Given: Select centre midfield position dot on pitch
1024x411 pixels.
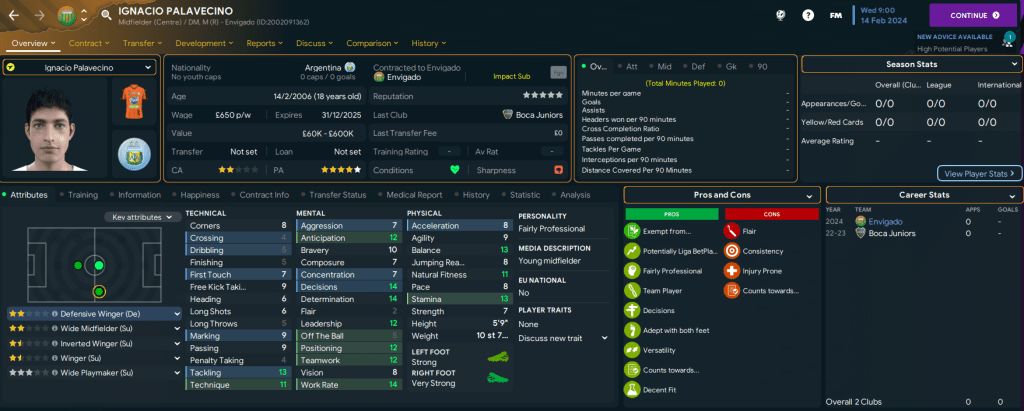Looking at the screenshot, I should [97, 265].
